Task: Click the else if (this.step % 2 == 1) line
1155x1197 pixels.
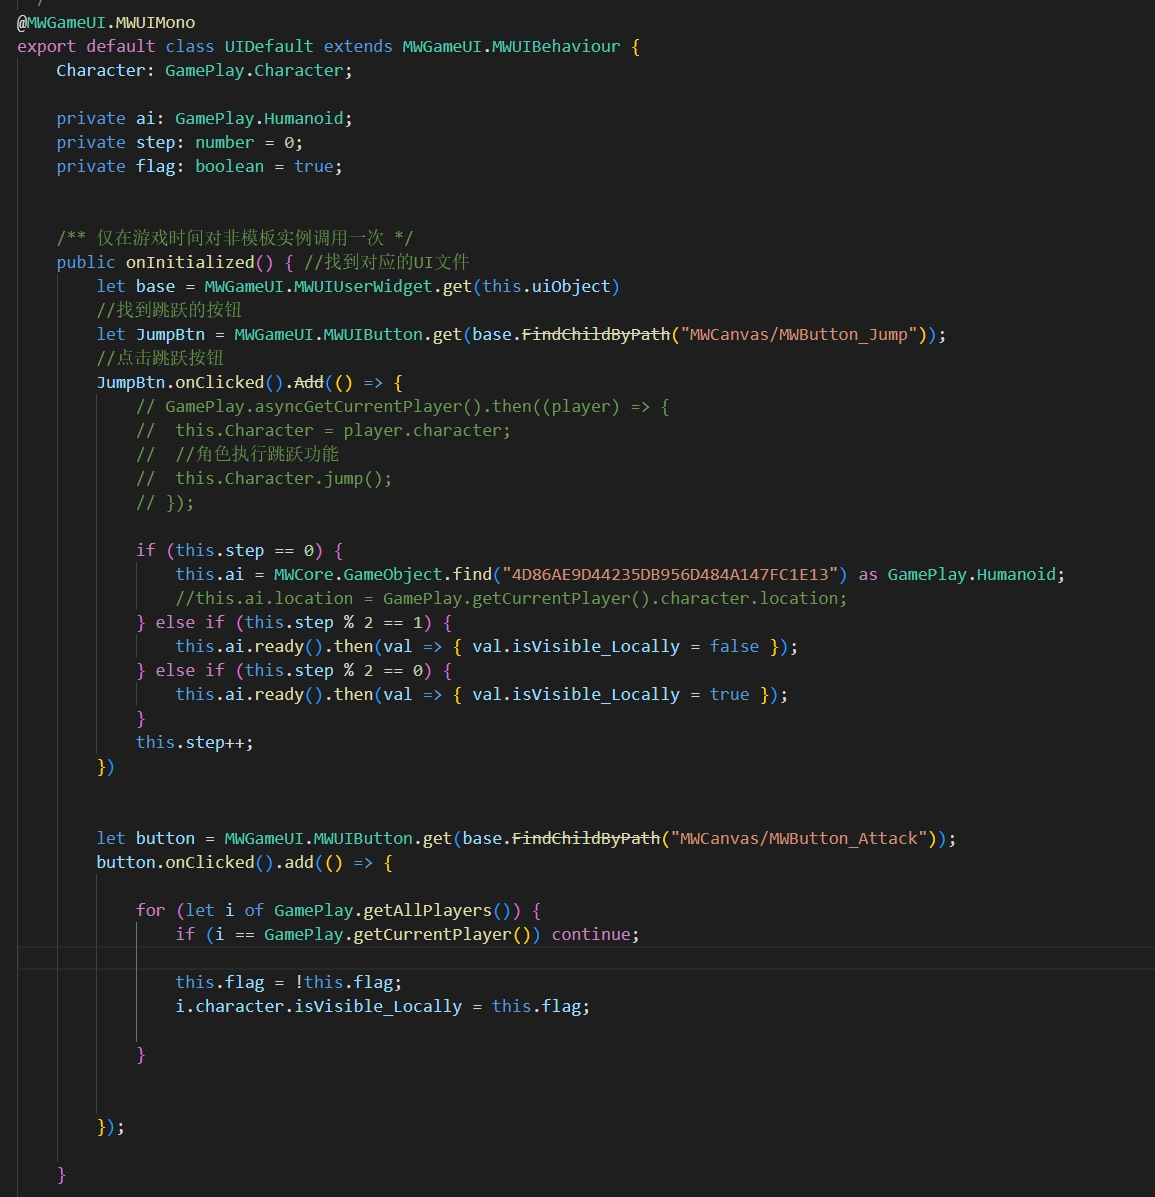Action: click(x=294, y=622)
